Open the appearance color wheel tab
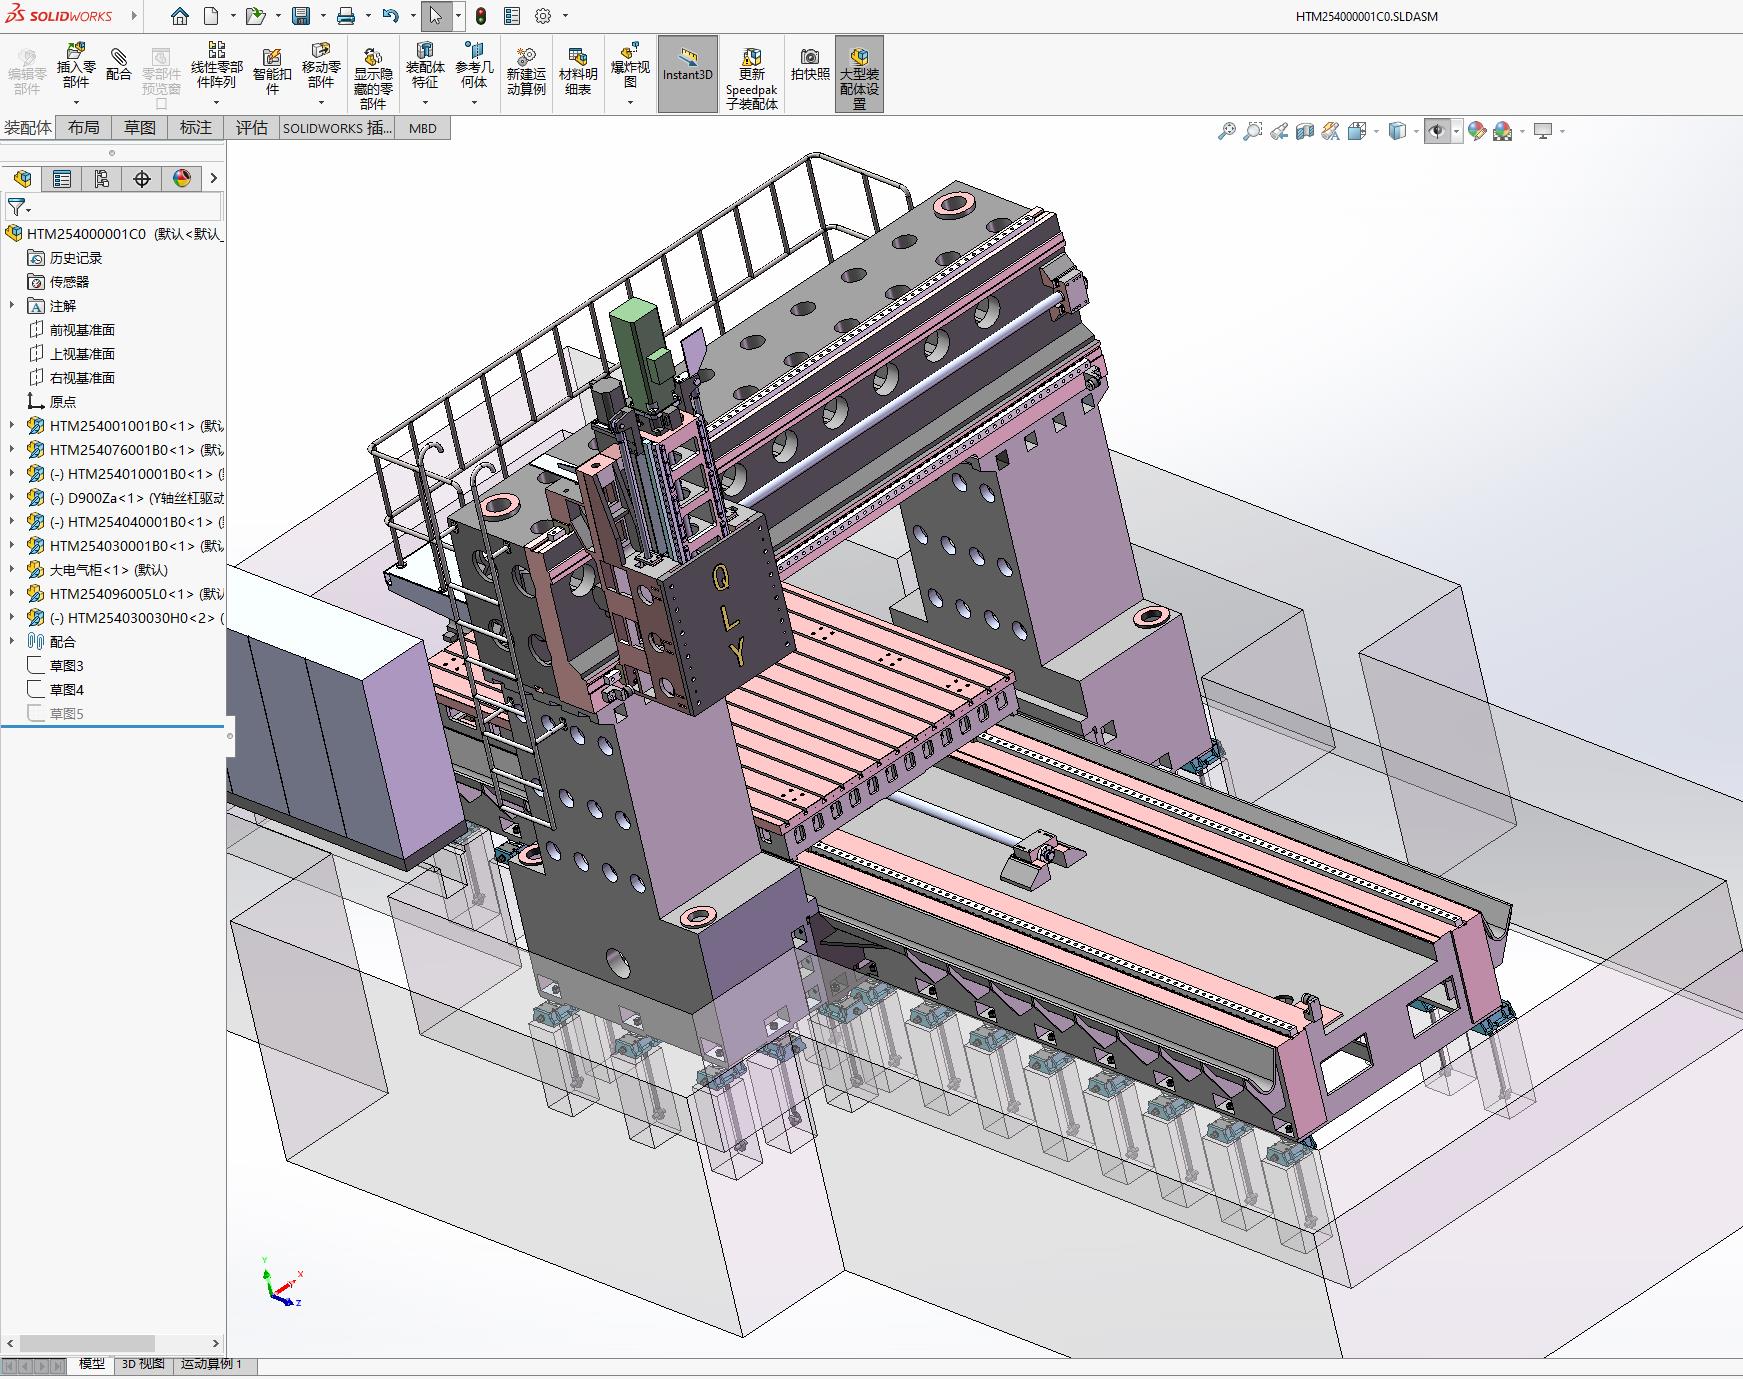The width and height of the screenshot is (1743, 1379). 181,179
